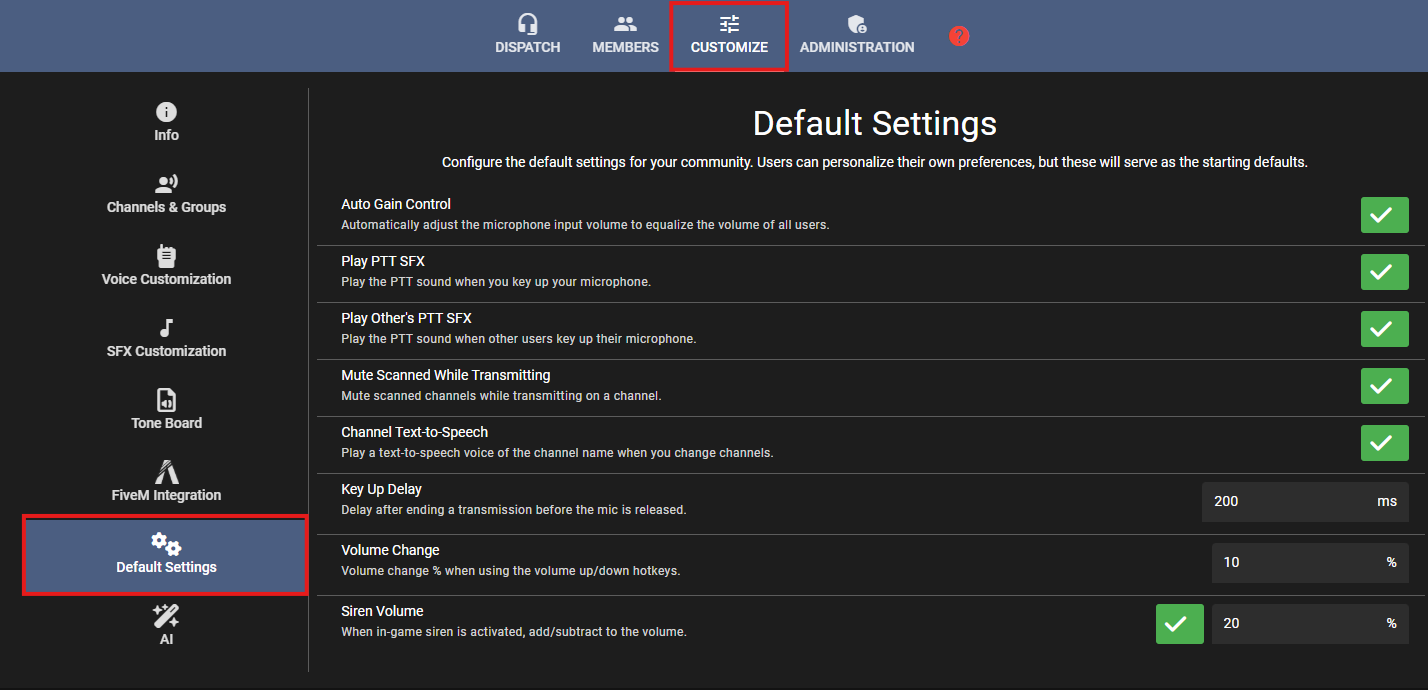Turn off Play Other's PTT SFX
Image resolution: width=1428 pixels, height=690 pixels.
coord(1384,329)
